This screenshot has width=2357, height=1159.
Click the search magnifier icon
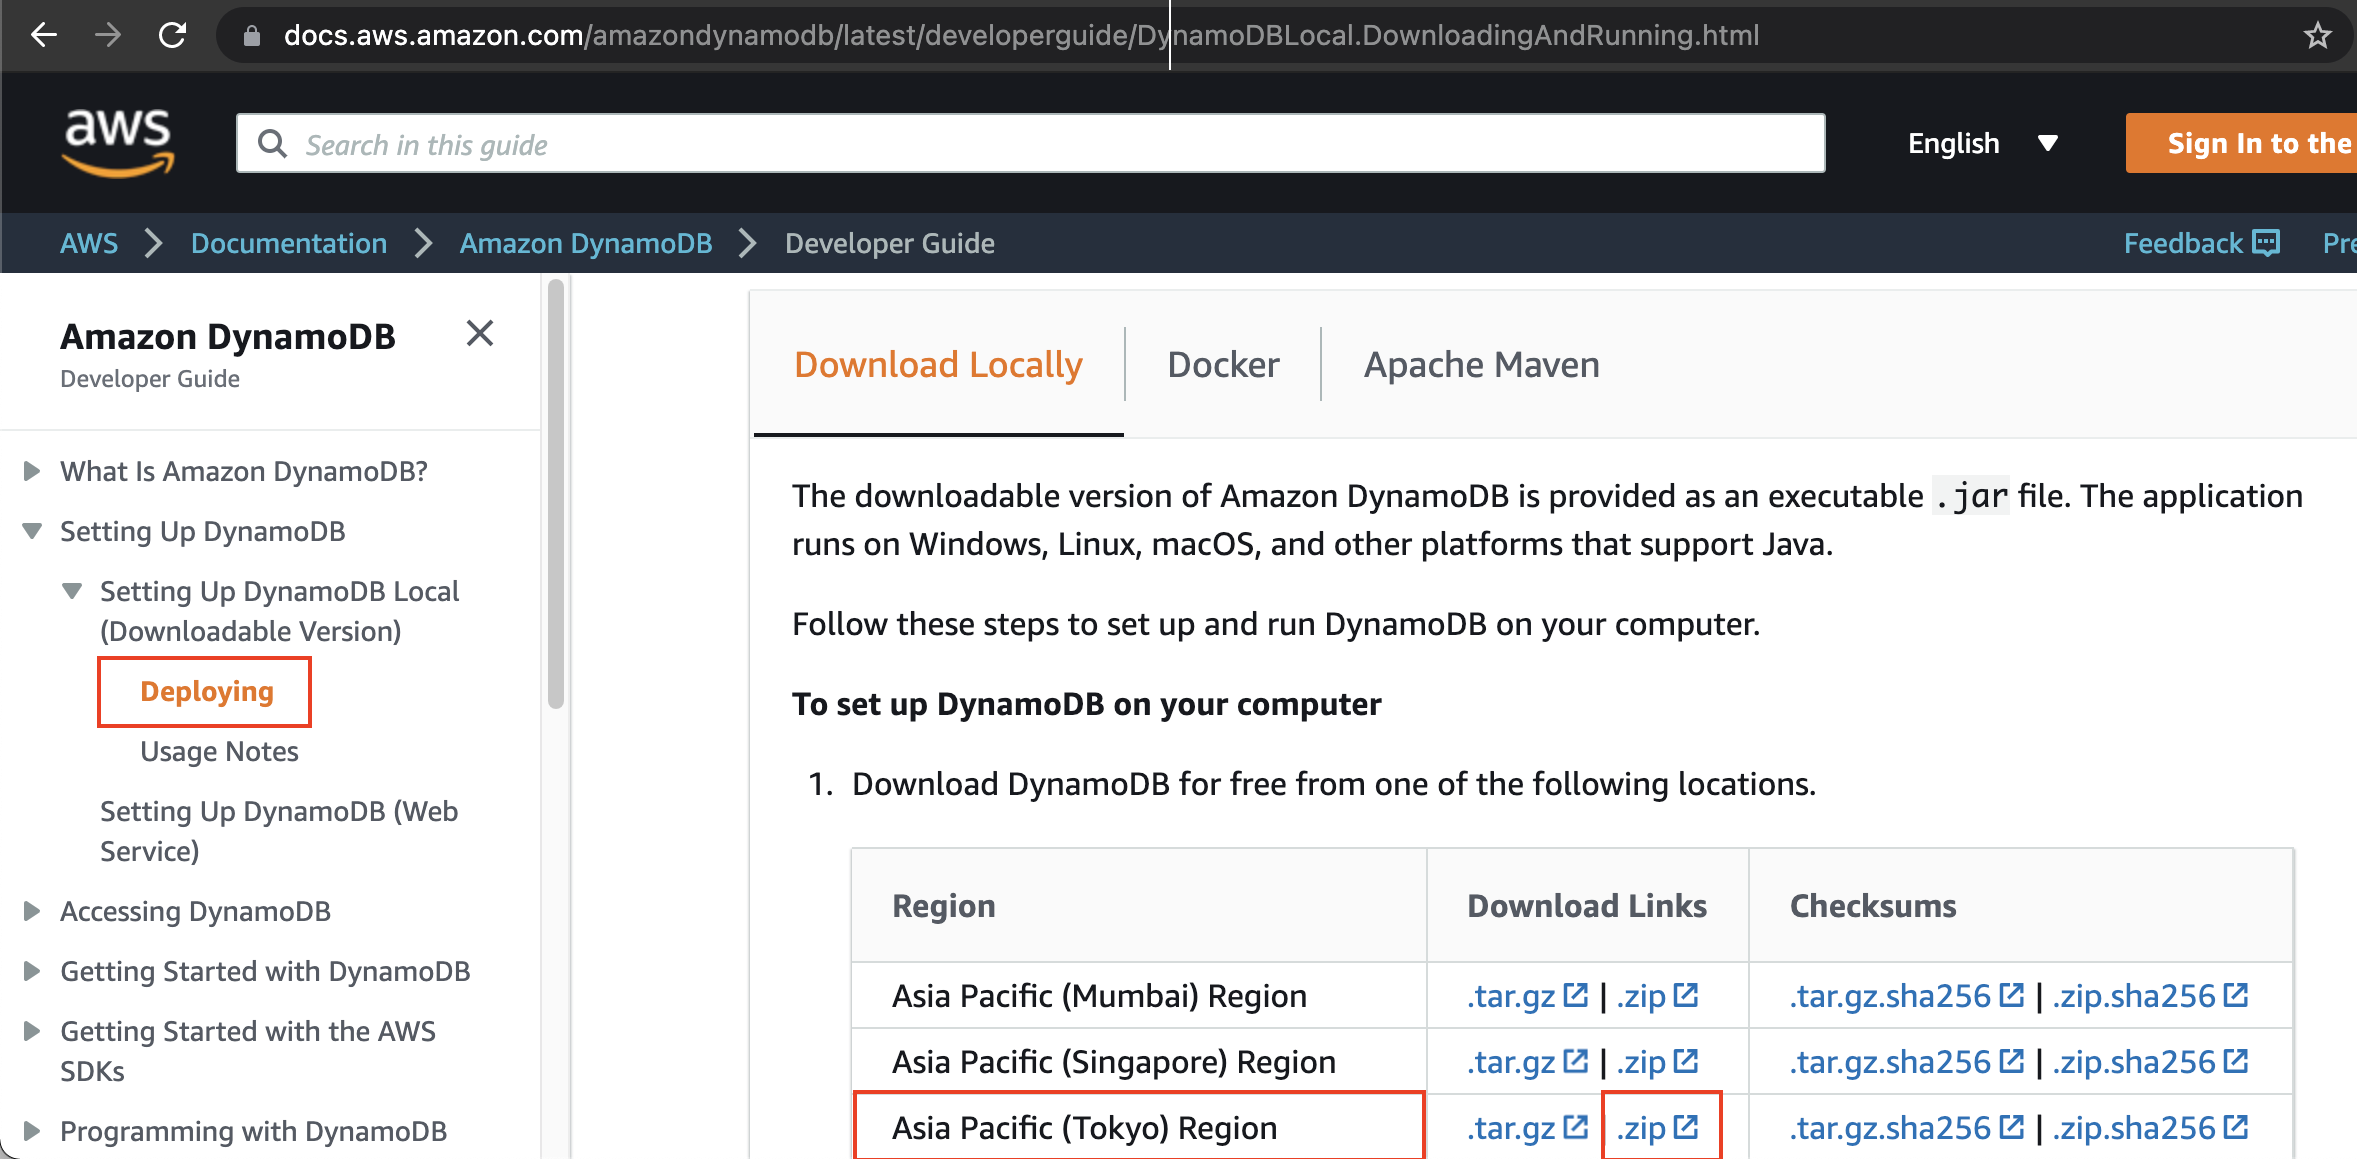[x=272, y=144]
